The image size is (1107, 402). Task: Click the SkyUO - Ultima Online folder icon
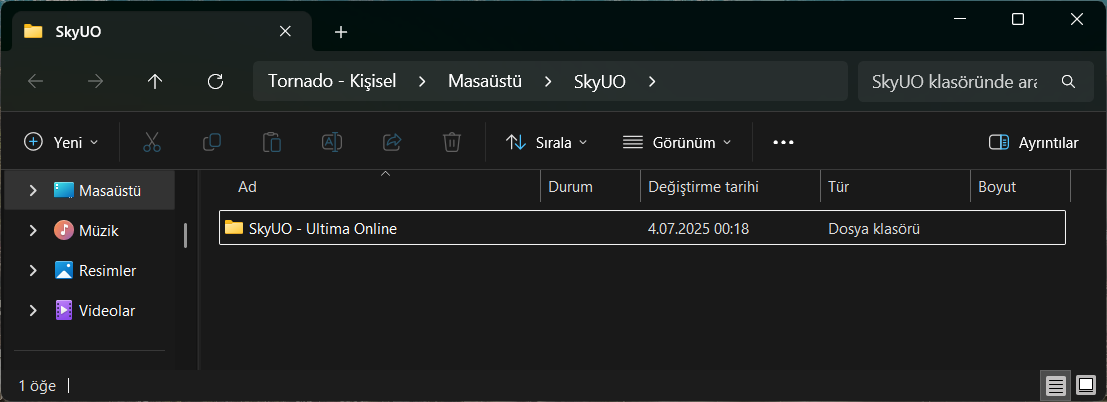pos(234,227)
